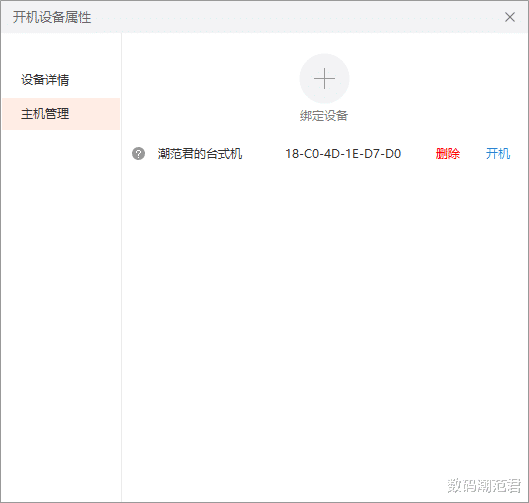Select the device name 潮范君的台式机
The height and width of the screenshot is (503, 529).
[x=200, y=154]
